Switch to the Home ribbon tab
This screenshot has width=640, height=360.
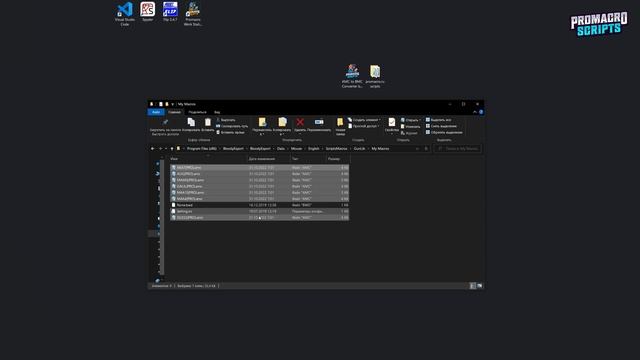[174, 112]
